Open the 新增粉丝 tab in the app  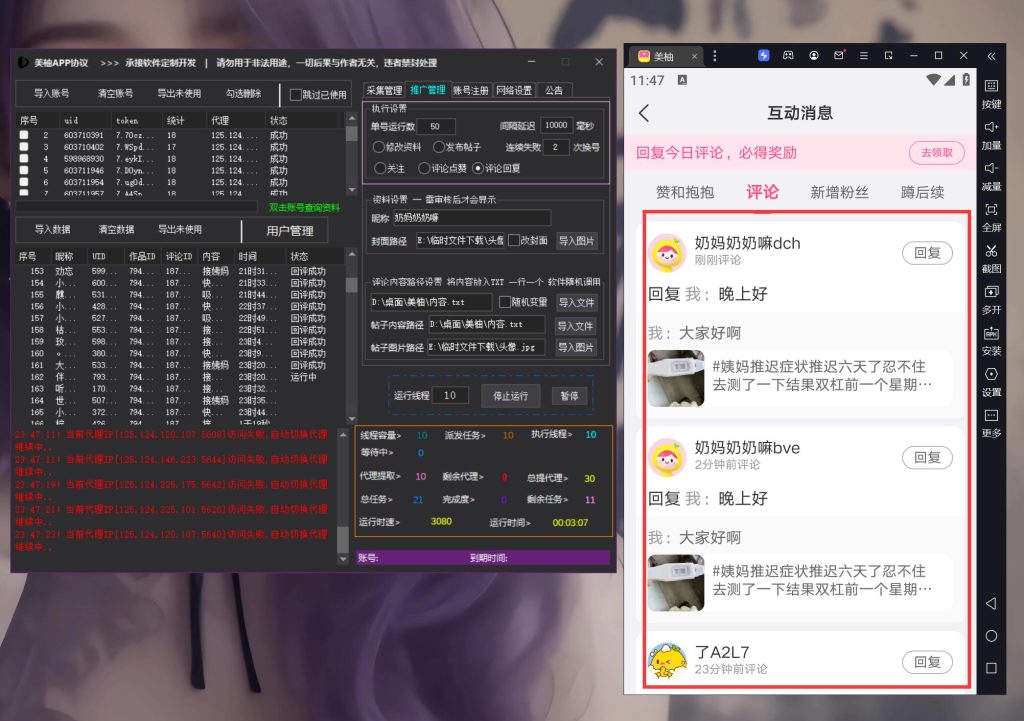838,192
